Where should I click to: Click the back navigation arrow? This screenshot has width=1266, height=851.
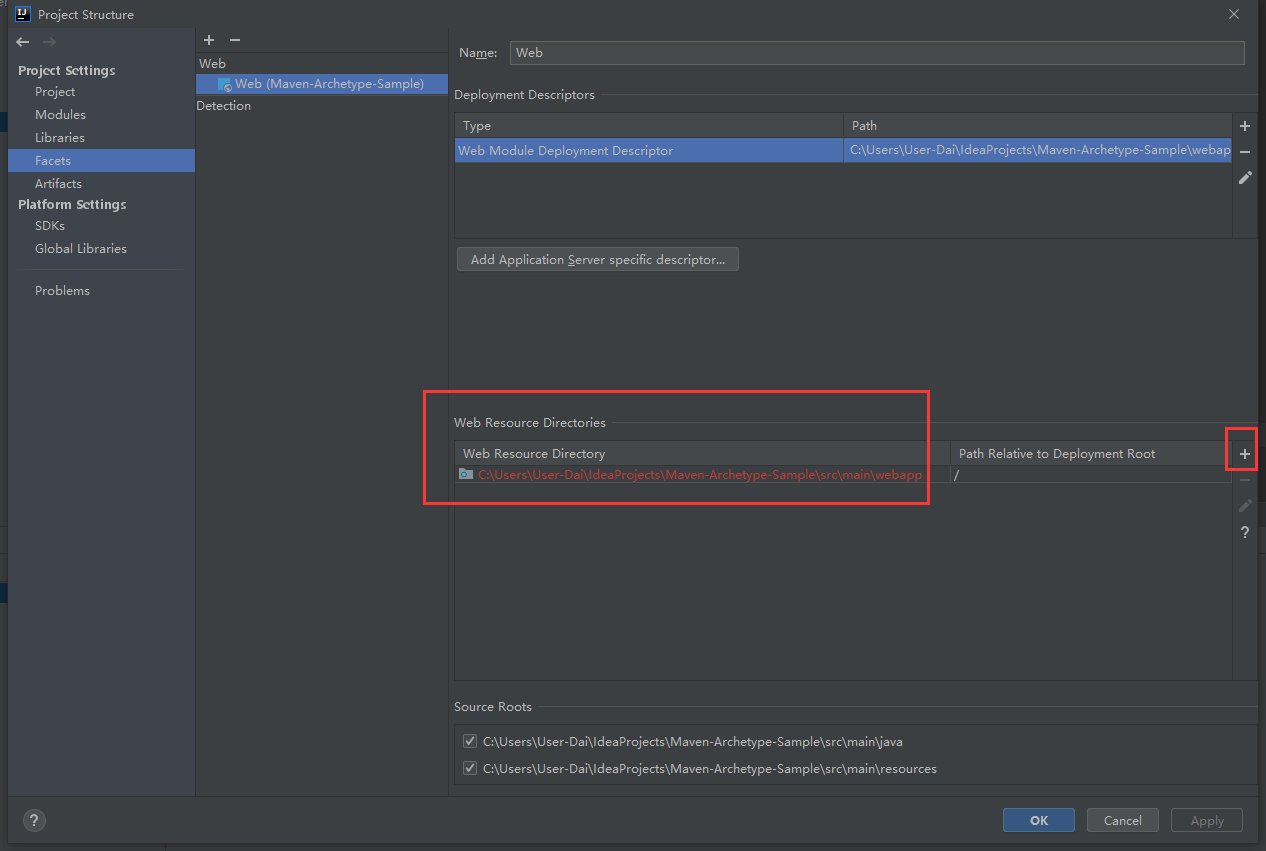click(x=23, y=42)
